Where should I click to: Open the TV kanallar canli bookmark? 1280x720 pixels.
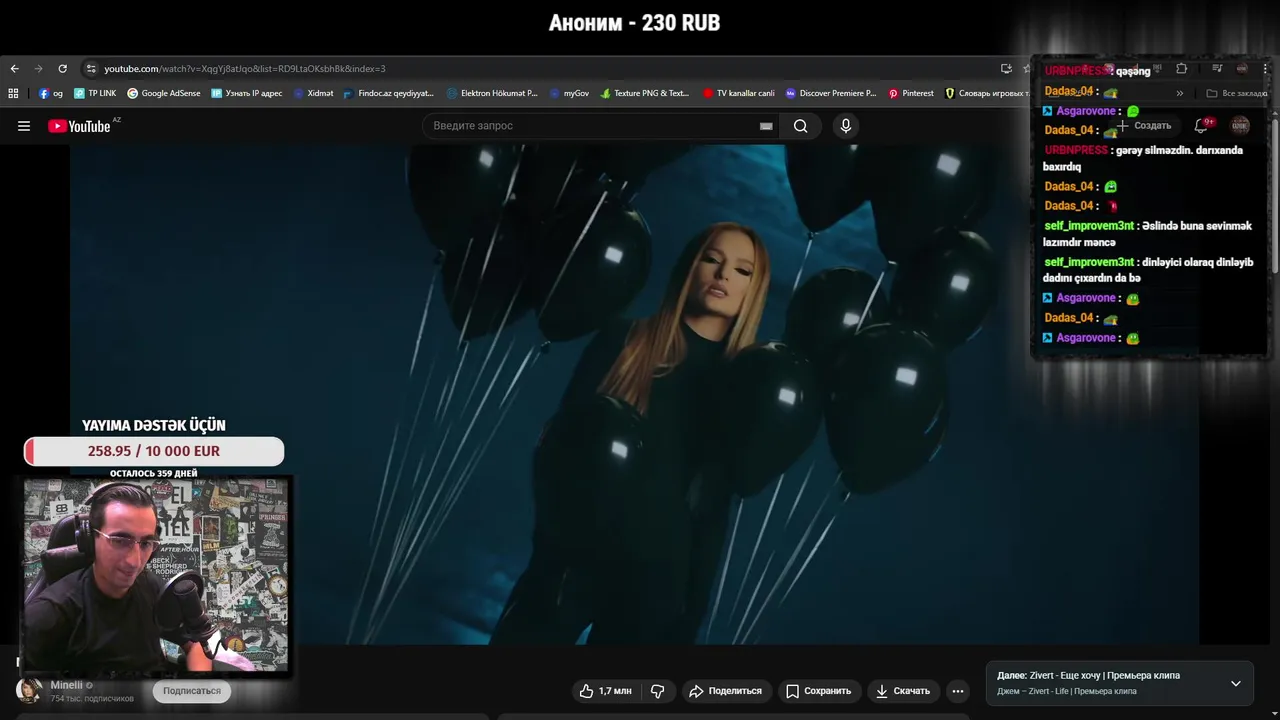(739, 93)
